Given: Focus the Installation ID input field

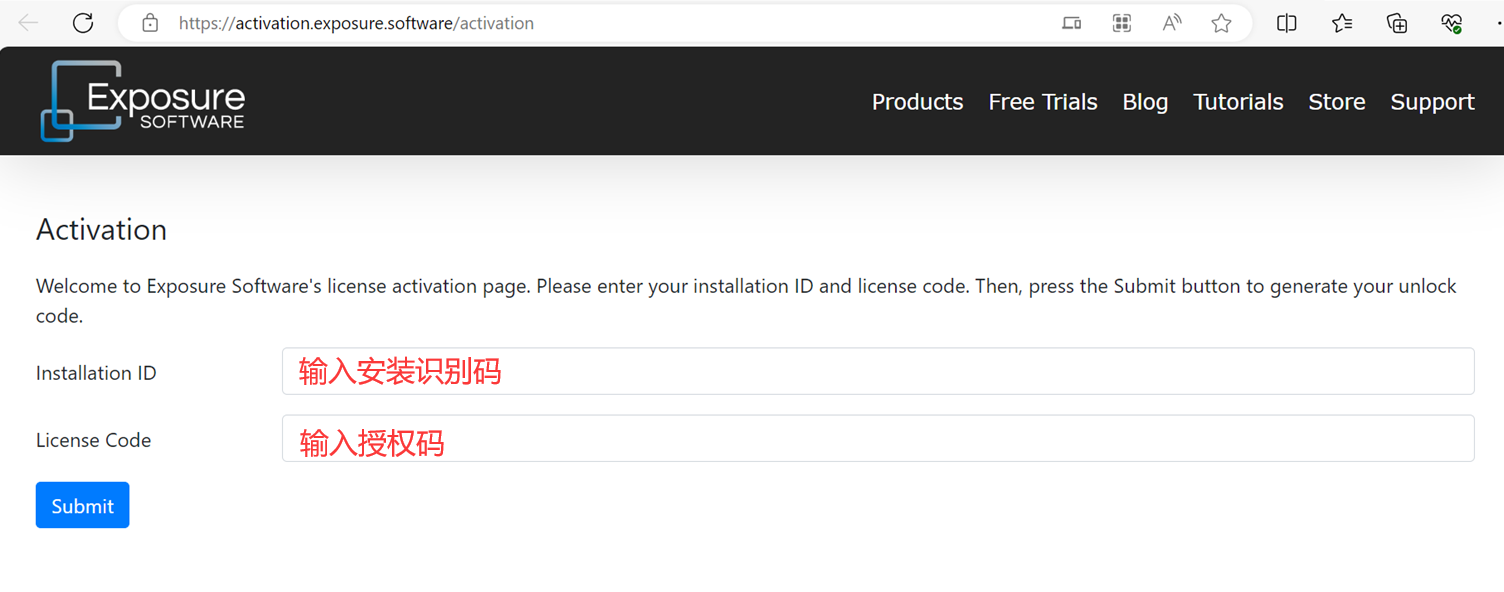Looking at the screenshot, I should pyautogui.click(x=877, y=371).
